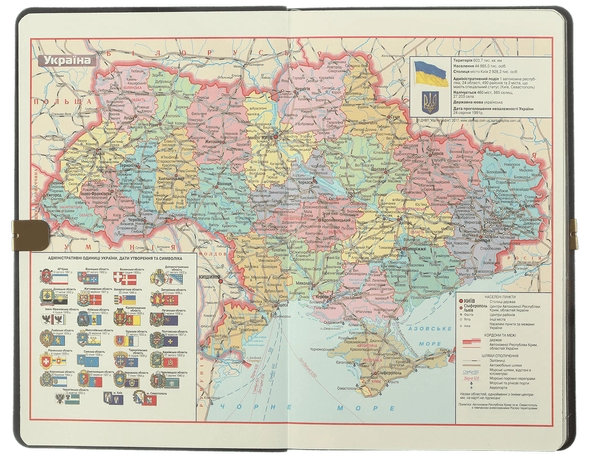Image resolution: width=595 pixels, height=462 pixels.
Task: Click the Сімферополь label on Crimea map
Action: [389, 373]
